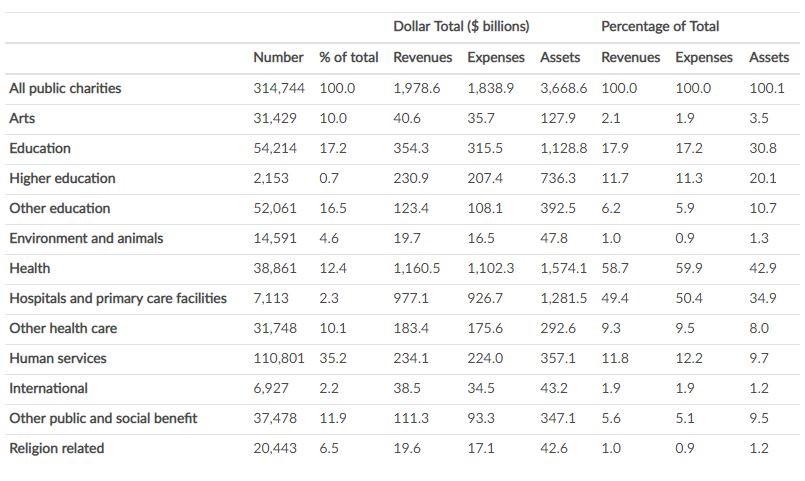Click the 'All public charities' row label
This screenshot has height=481, width=805.
tap(65, 88)
